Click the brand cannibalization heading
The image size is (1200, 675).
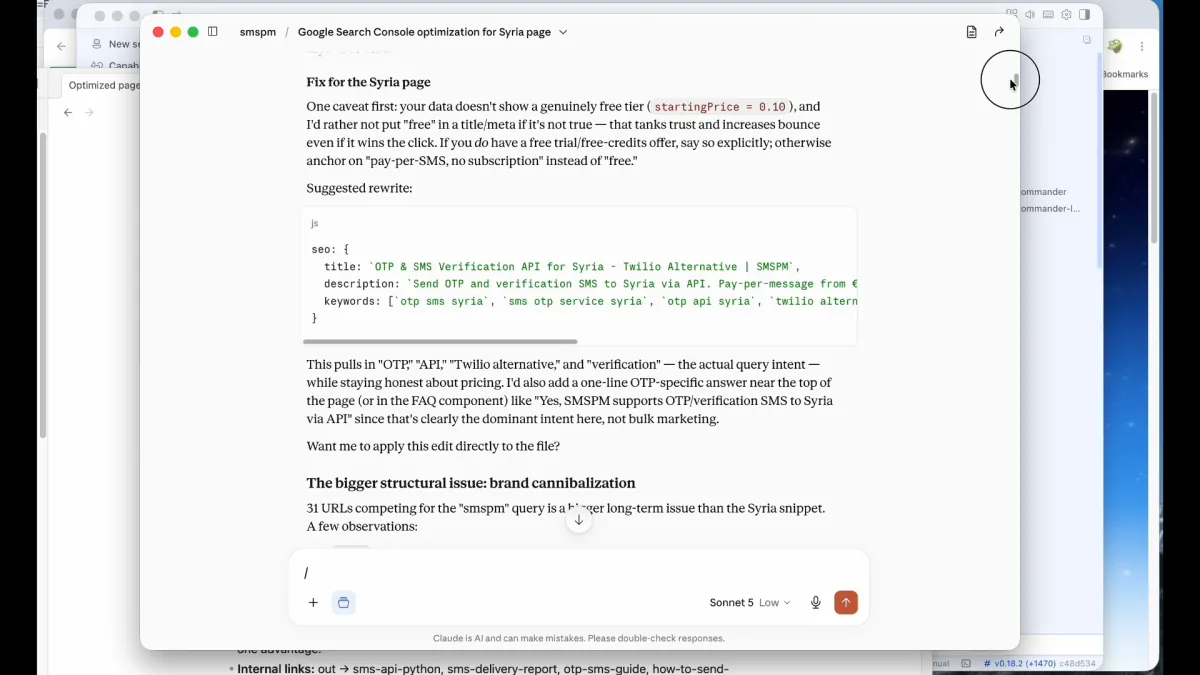pyautogui.click(x=471, y=483)
